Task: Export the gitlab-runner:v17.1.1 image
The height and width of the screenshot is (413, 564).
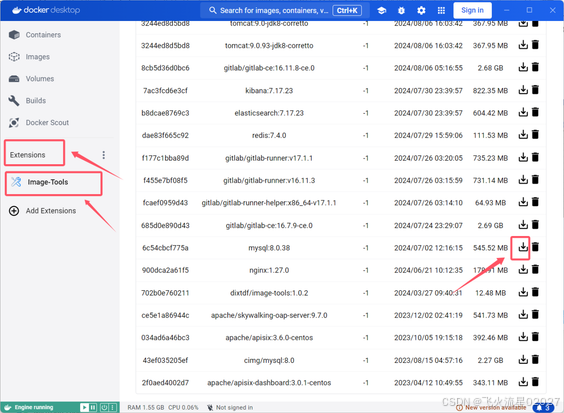Action: pyautogui.click(x=523, y=157)
